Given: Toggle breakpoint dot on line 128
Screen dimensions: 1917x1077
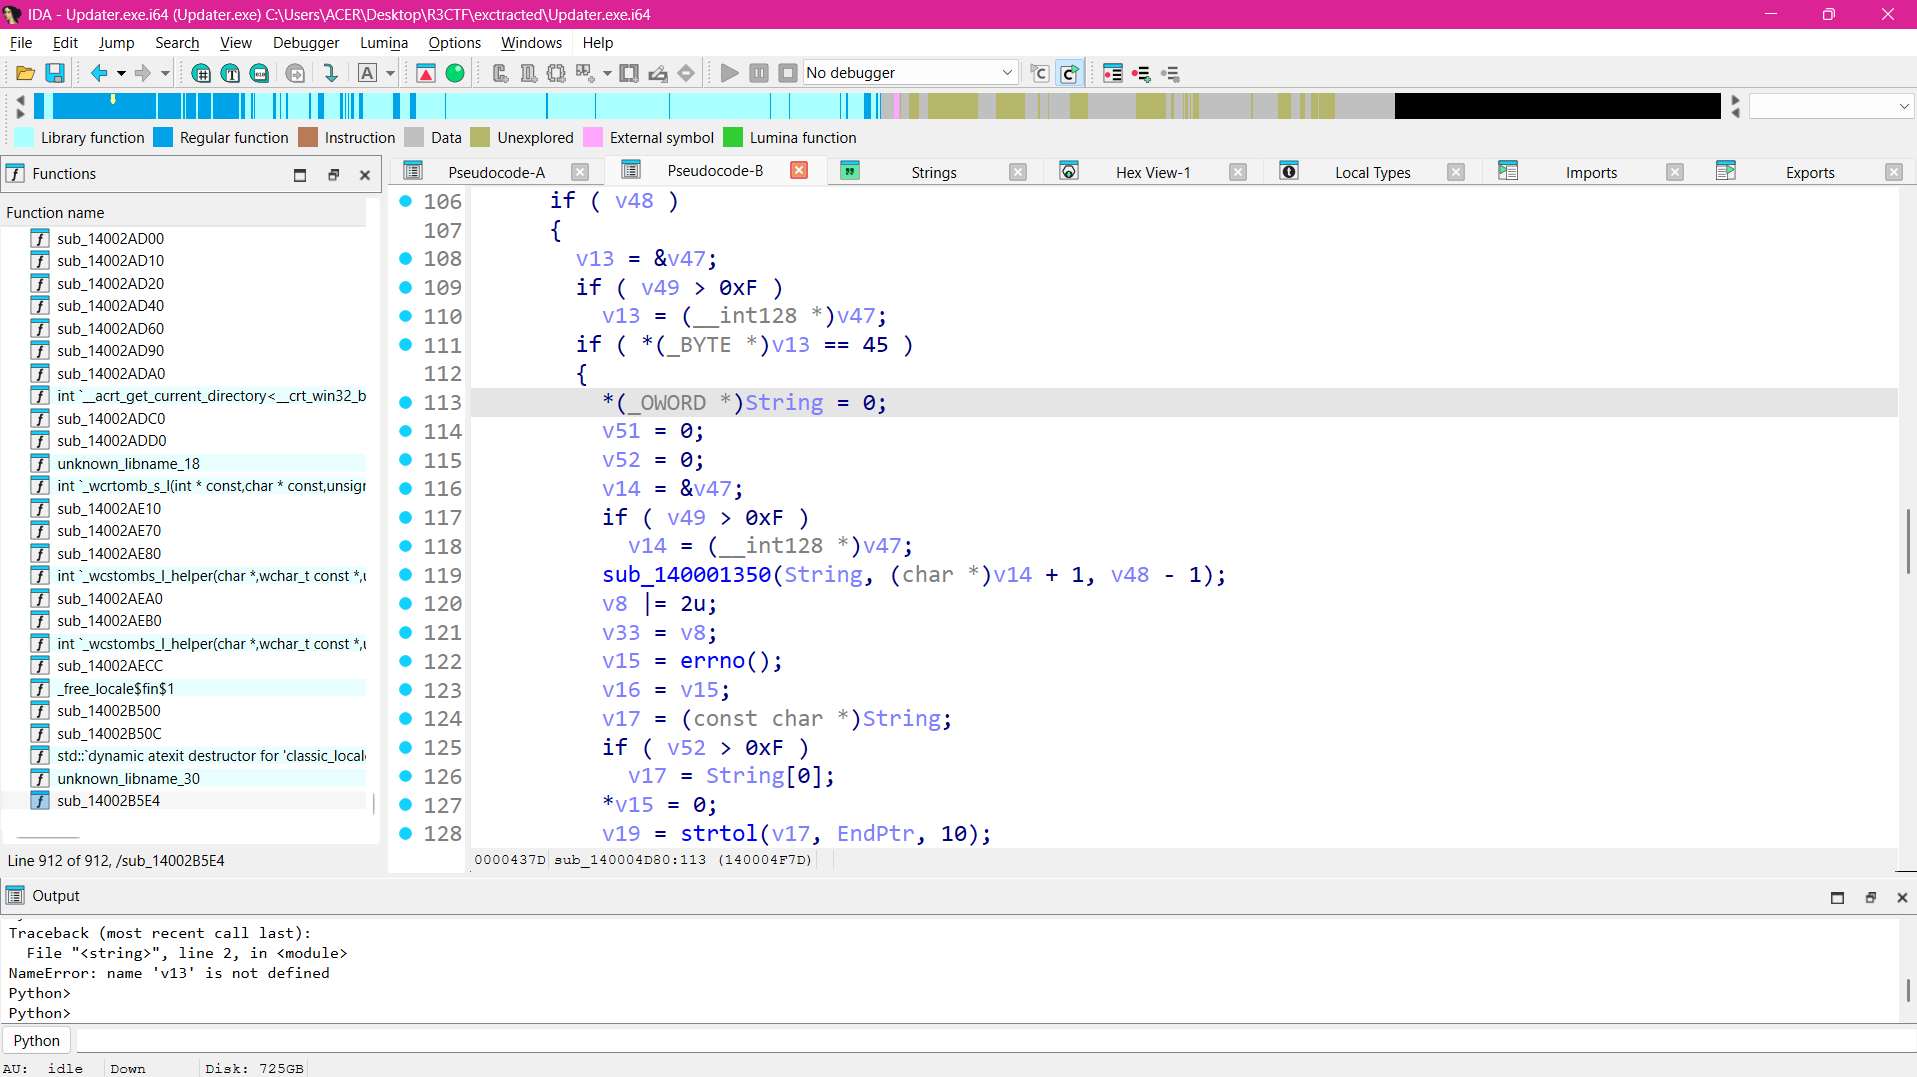Looking at the screenshot, I should (x=405, y=833).
